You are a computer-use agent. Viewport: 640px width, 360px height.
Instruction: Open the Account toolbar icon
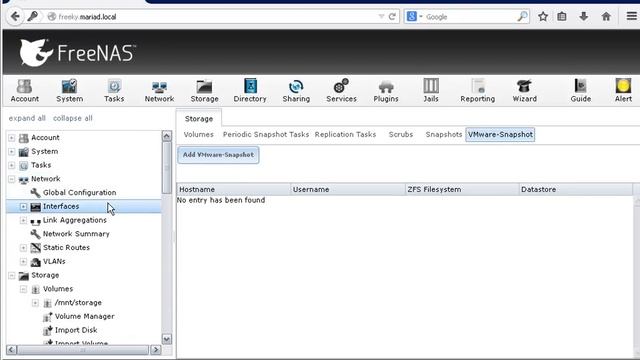pyautogui.click(x=24, y=90)
